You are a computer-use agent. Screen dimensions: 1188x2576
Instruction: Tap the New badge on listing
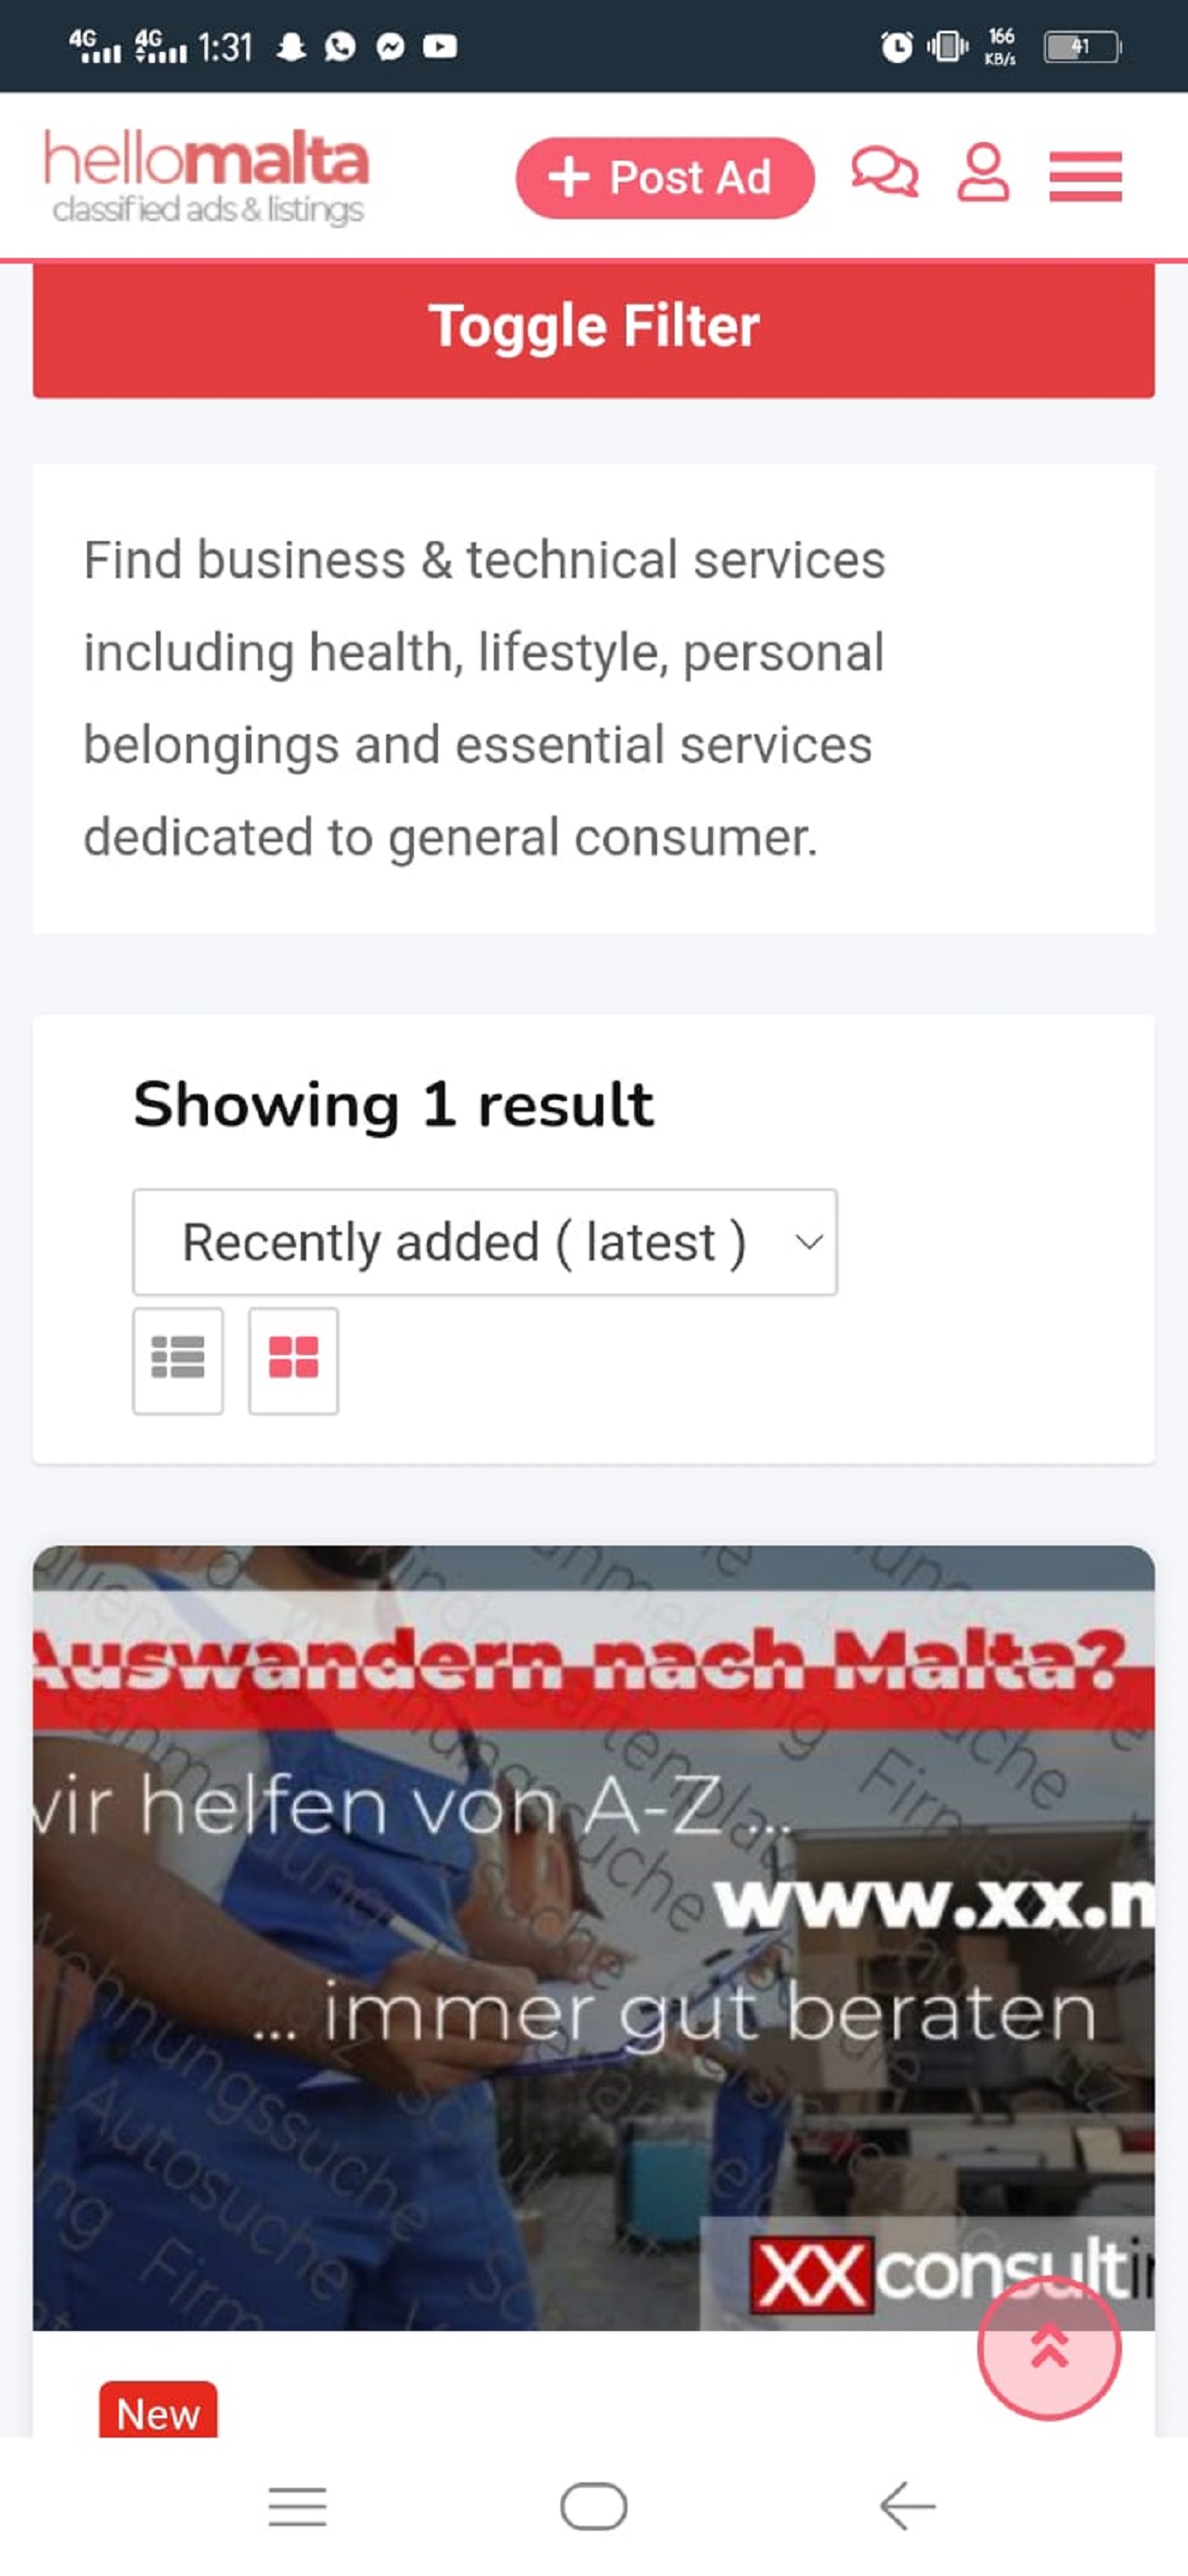(158, 2413)
